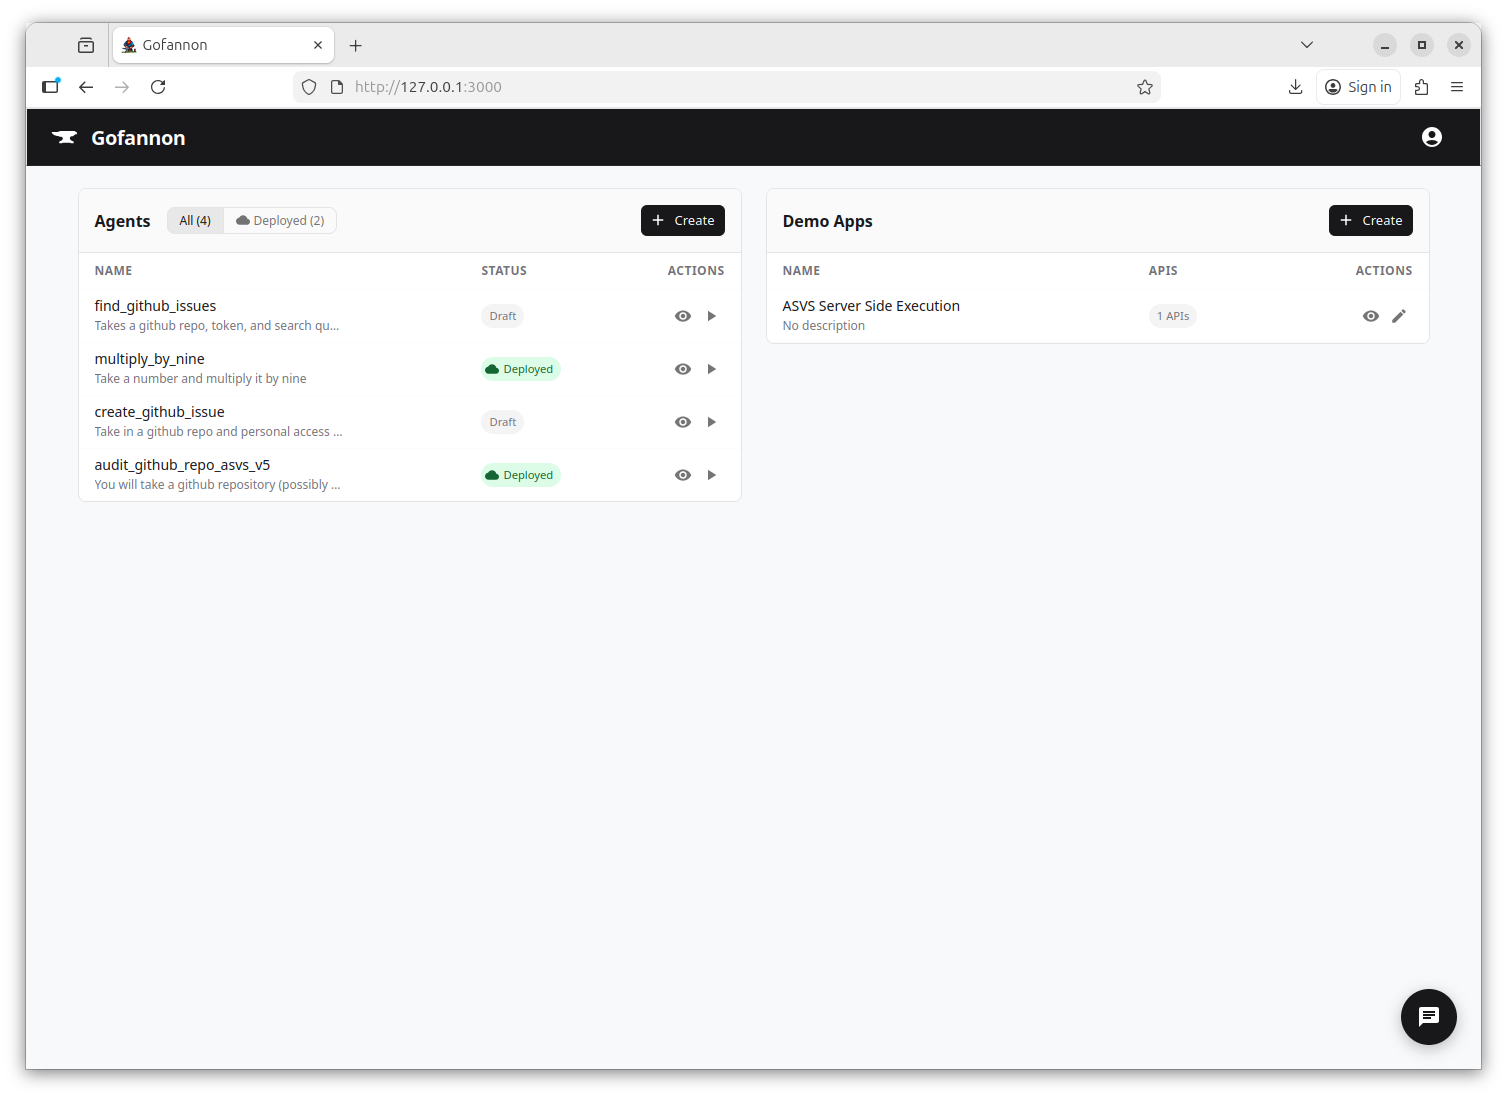The width and height of the screenshot is (1507, 1098).
Task: View details of find_github_issues agent
Action: point(682,315)
